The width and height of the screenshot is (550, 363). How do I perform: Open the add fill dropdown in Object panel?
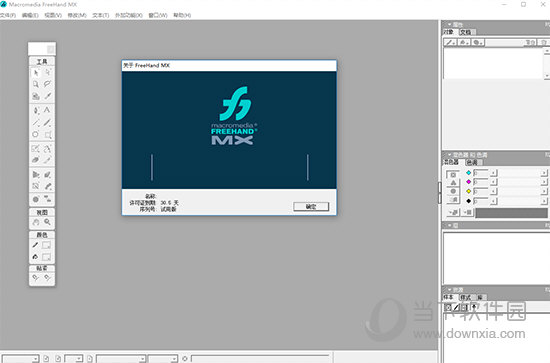(x=464, y=42)
